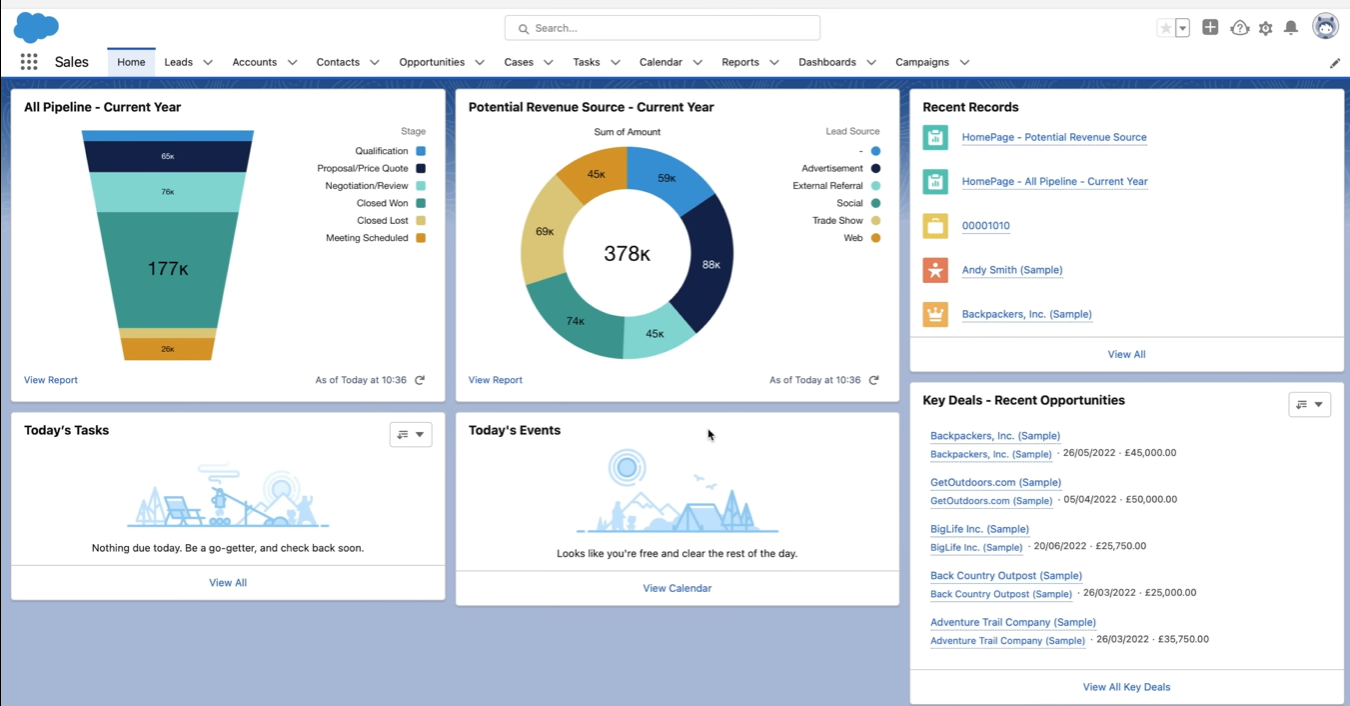Click View Calendar under Today's Events

click(x=677, y=588)
